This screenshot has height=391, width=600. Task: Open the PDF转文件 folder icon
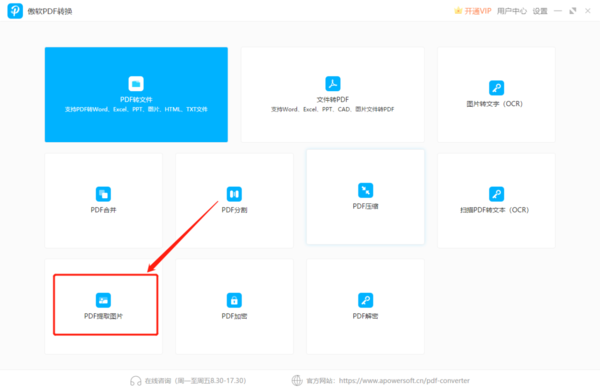click(x=136, y=84)
